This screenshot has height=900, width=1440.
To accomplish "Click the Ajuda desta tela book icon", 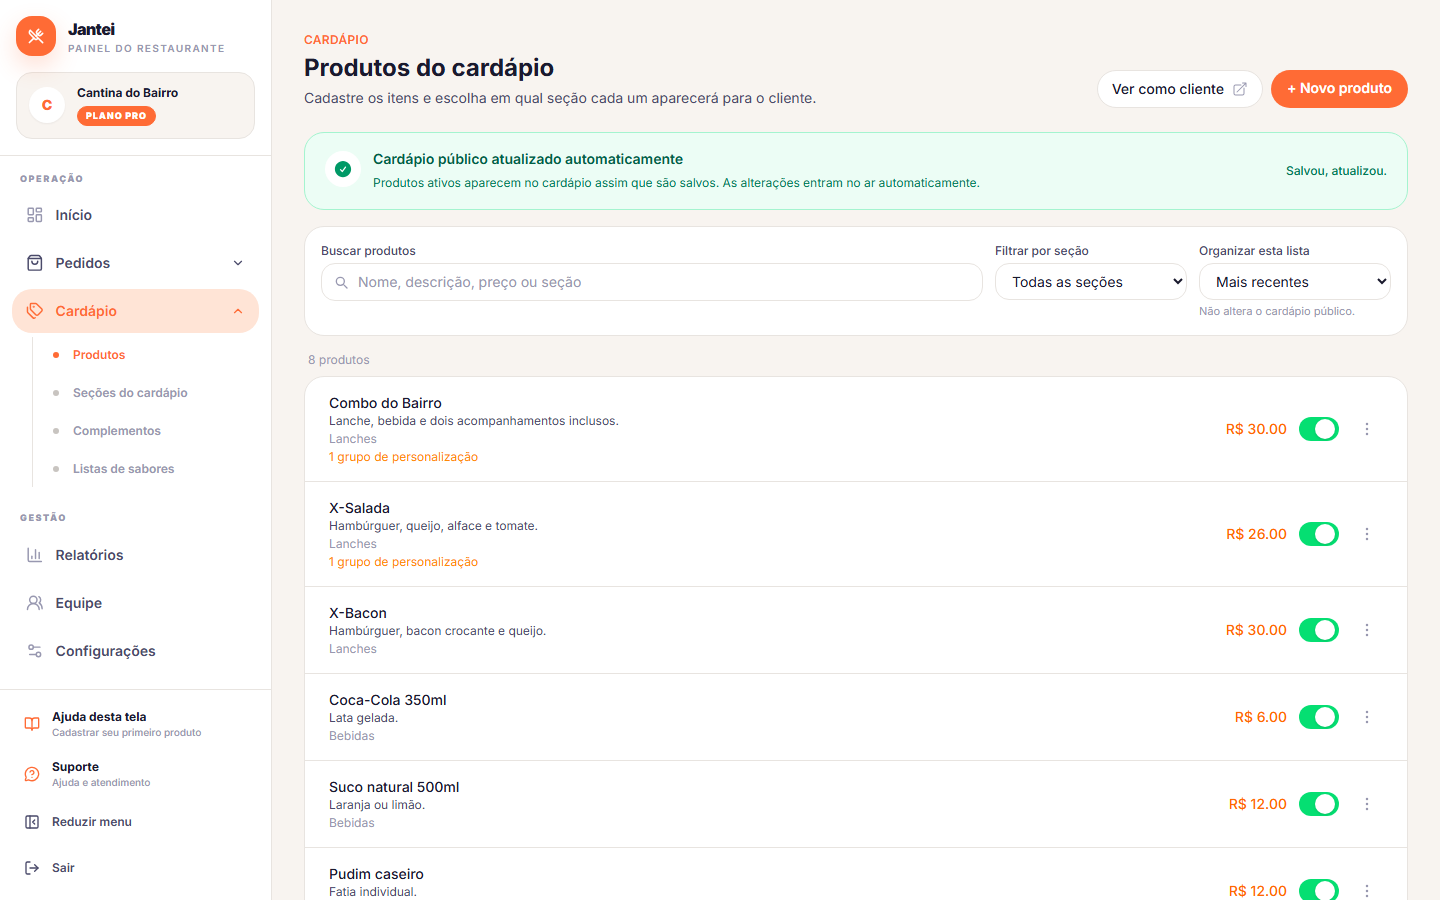I will click(x=32, y=724).
